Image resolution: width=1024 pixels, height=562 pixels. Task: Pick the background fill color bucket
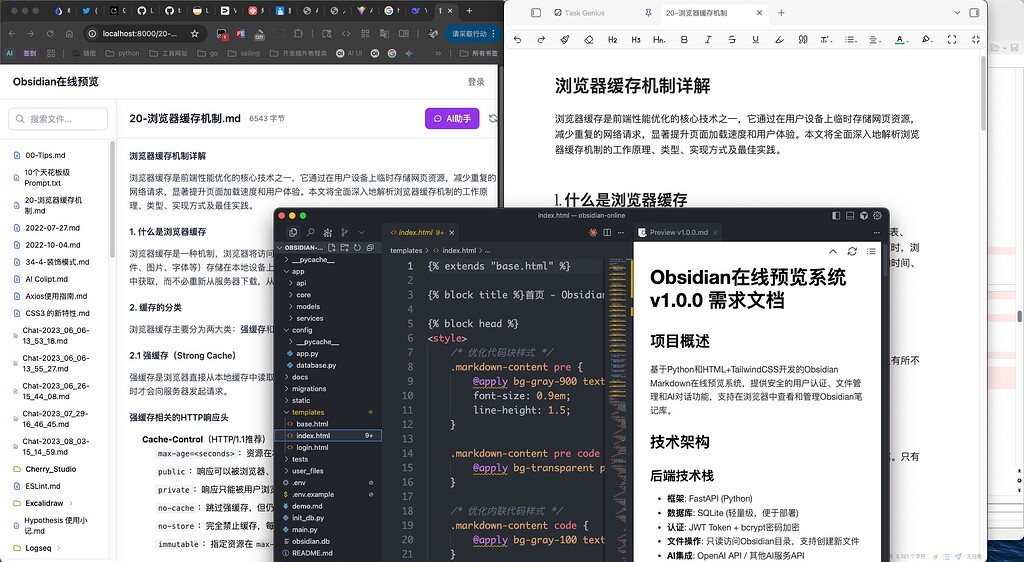click(x=927, y=40)
